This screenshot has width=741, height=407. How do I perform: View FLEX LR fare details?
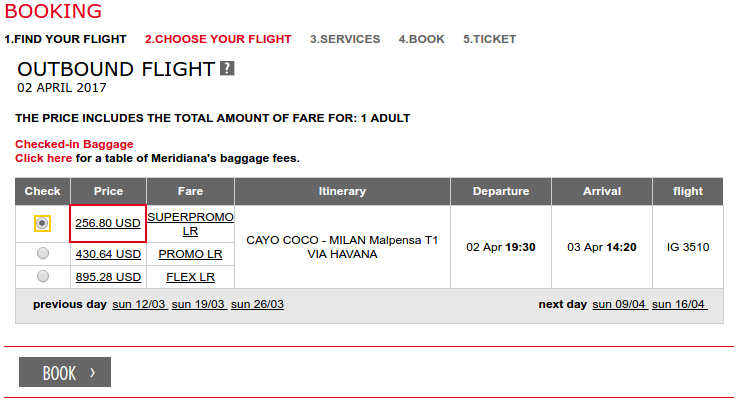tap(190, 277)
